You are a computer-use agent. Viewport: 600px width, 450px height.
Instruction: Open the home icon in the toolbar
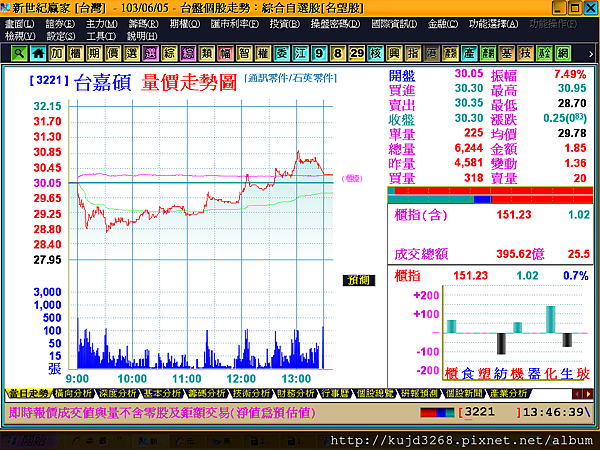(38, 53)
